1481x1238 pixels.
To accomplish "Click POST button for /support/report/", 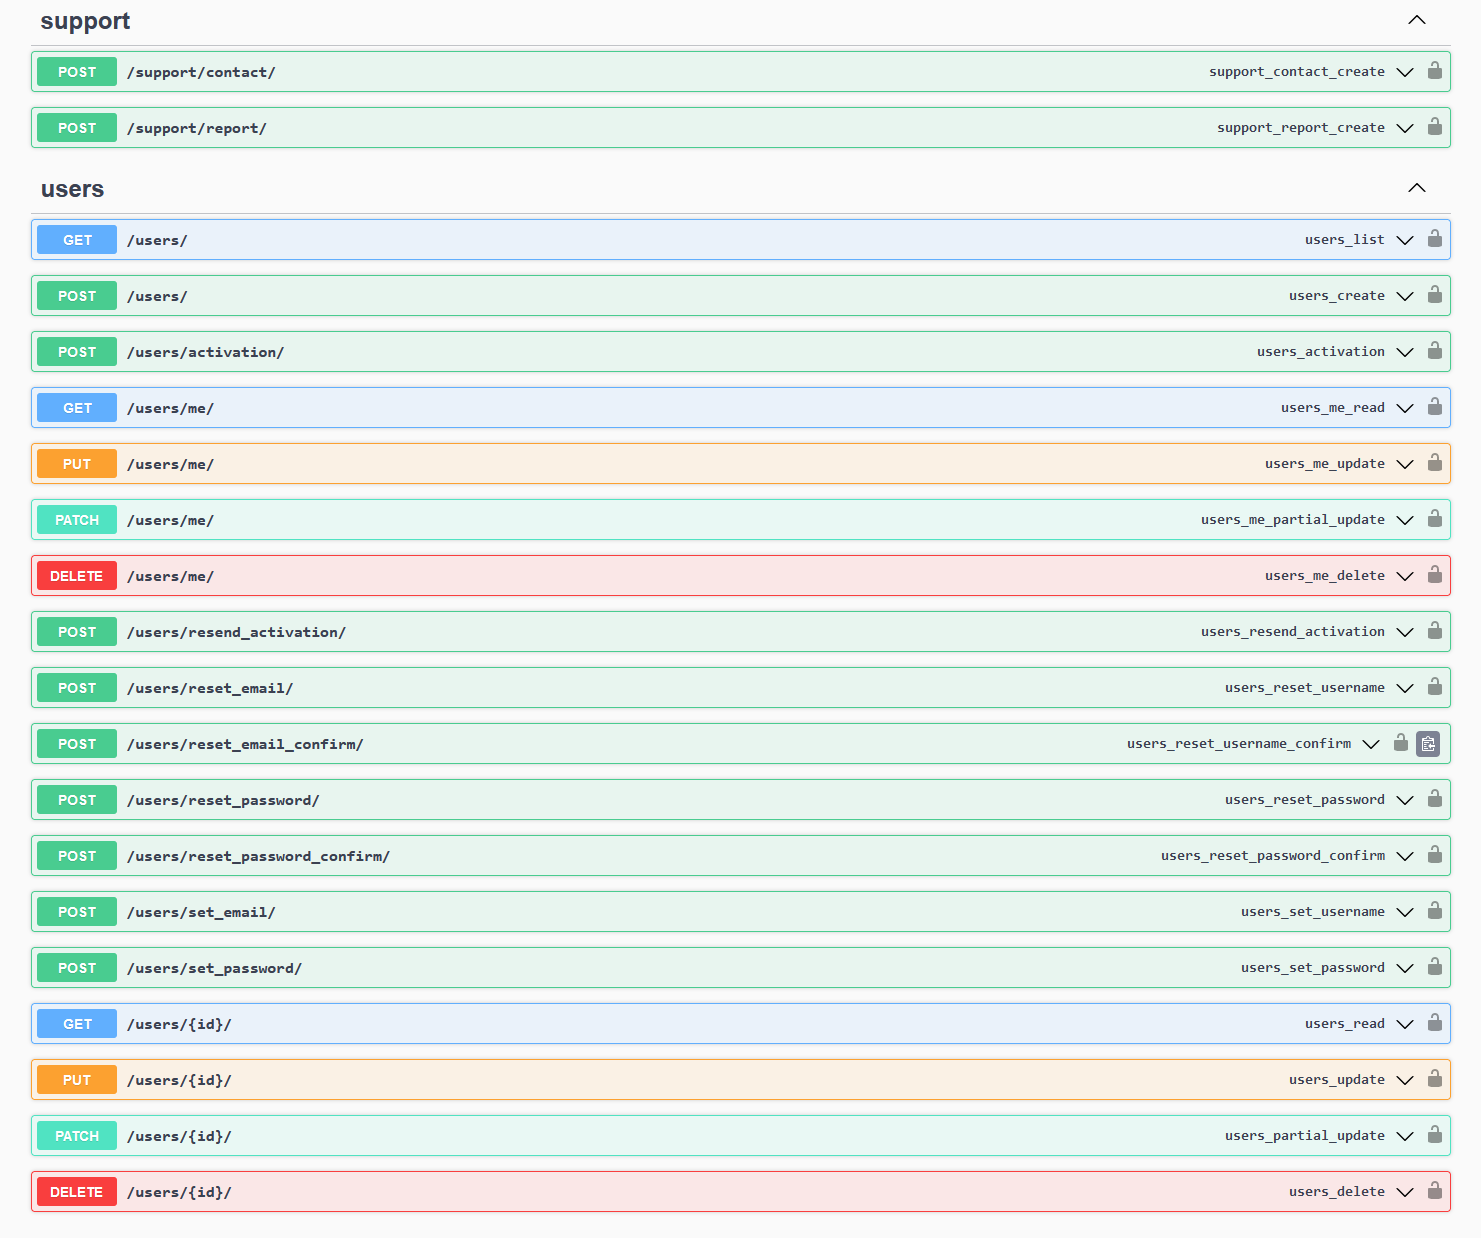I will coord(77,128).
